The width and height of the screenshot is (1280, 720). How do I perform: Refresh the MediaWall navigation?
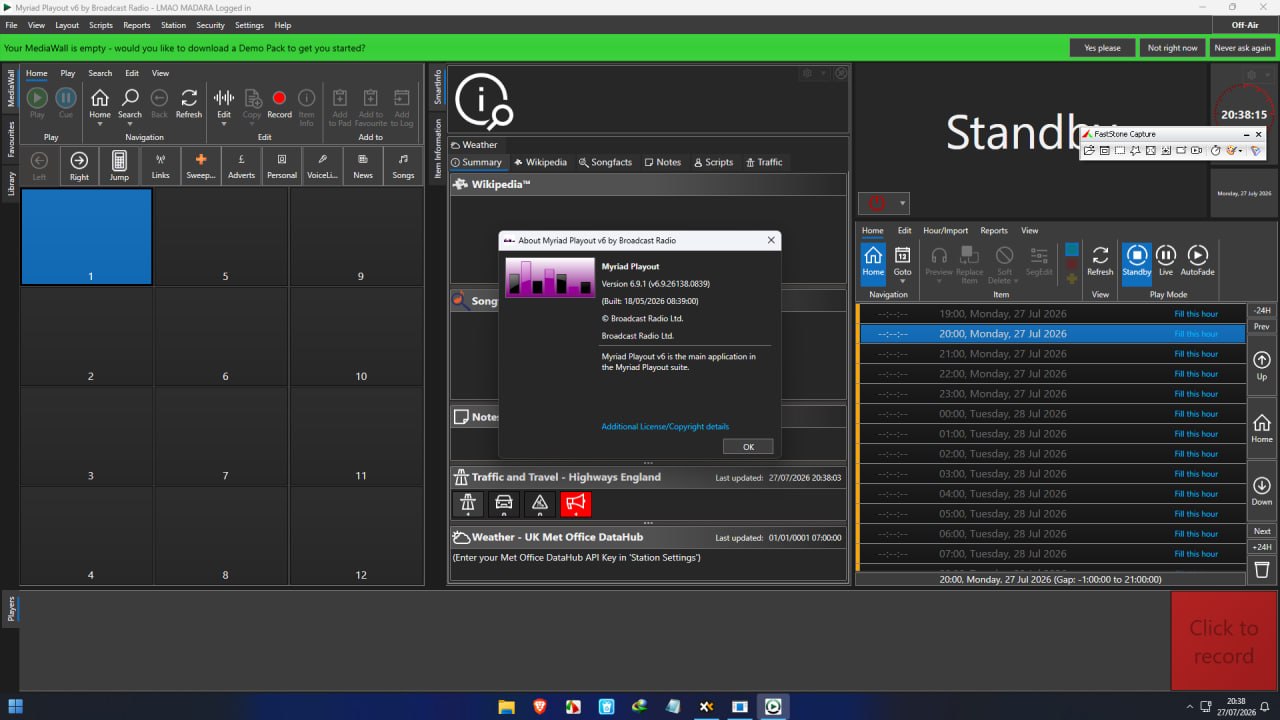[189, 103]
